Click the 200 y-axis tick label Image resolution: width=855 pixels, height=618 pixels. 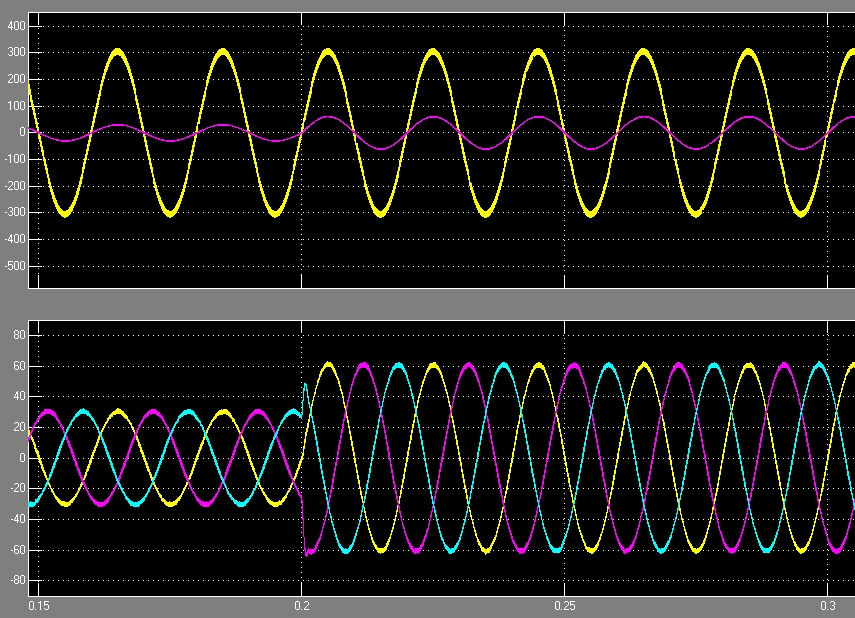point(17,80)
